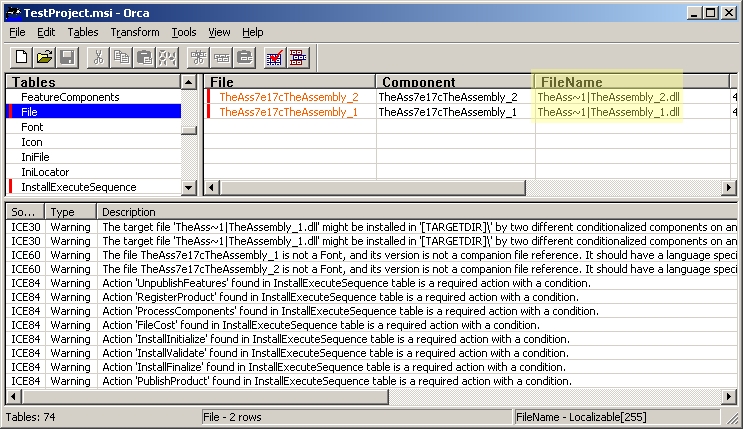
Task: Click the Tables list scrollbar thumb
Action: coord(189,130)
